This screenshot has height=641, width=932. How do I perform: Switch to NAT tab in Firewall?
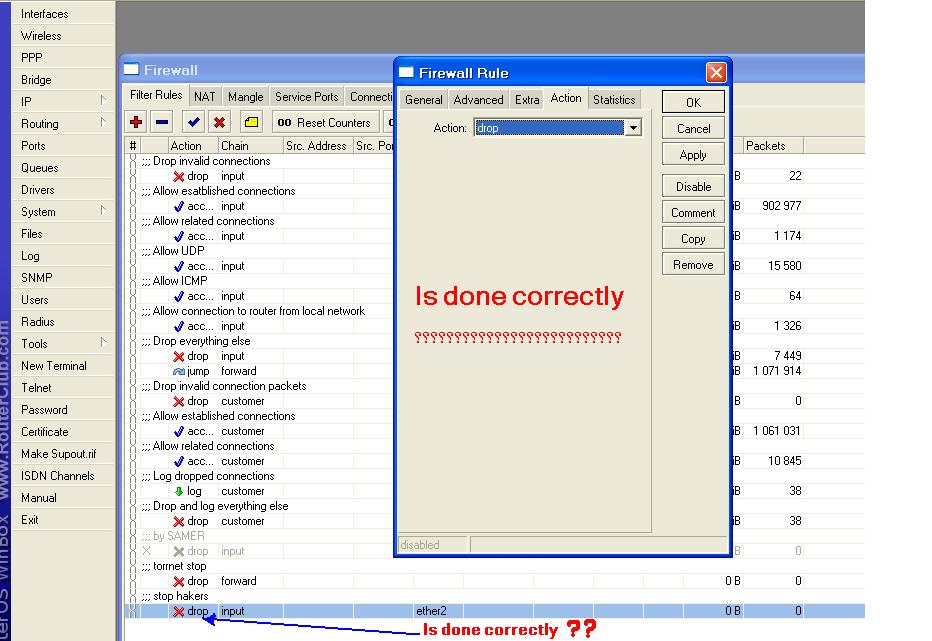click(x=204, y=96)
